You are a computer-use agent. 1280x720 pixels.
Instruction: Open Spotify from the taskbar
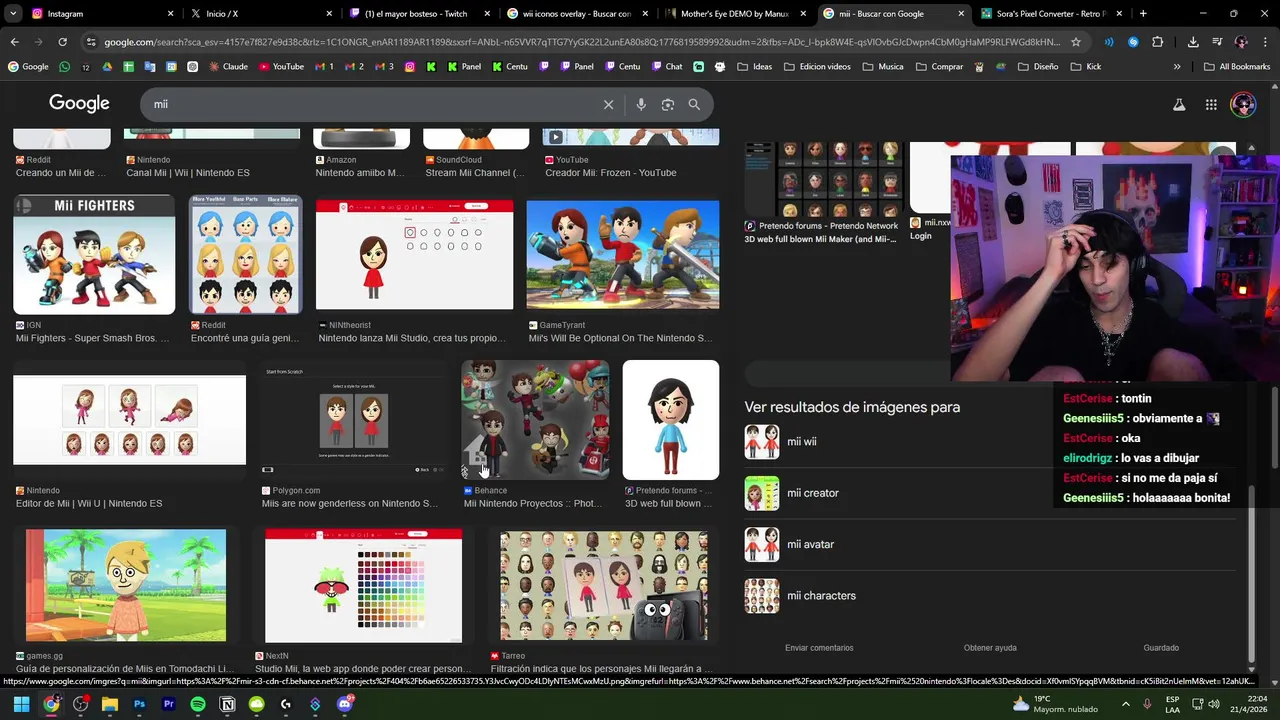[x=198, y=704]
